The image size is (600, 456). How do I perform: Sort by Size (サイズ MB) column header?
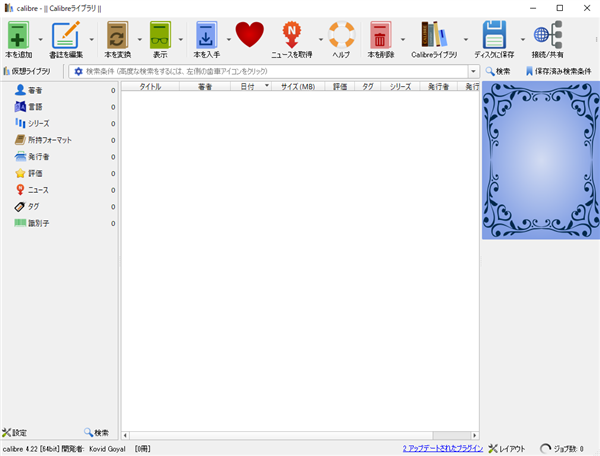(298, 87)
